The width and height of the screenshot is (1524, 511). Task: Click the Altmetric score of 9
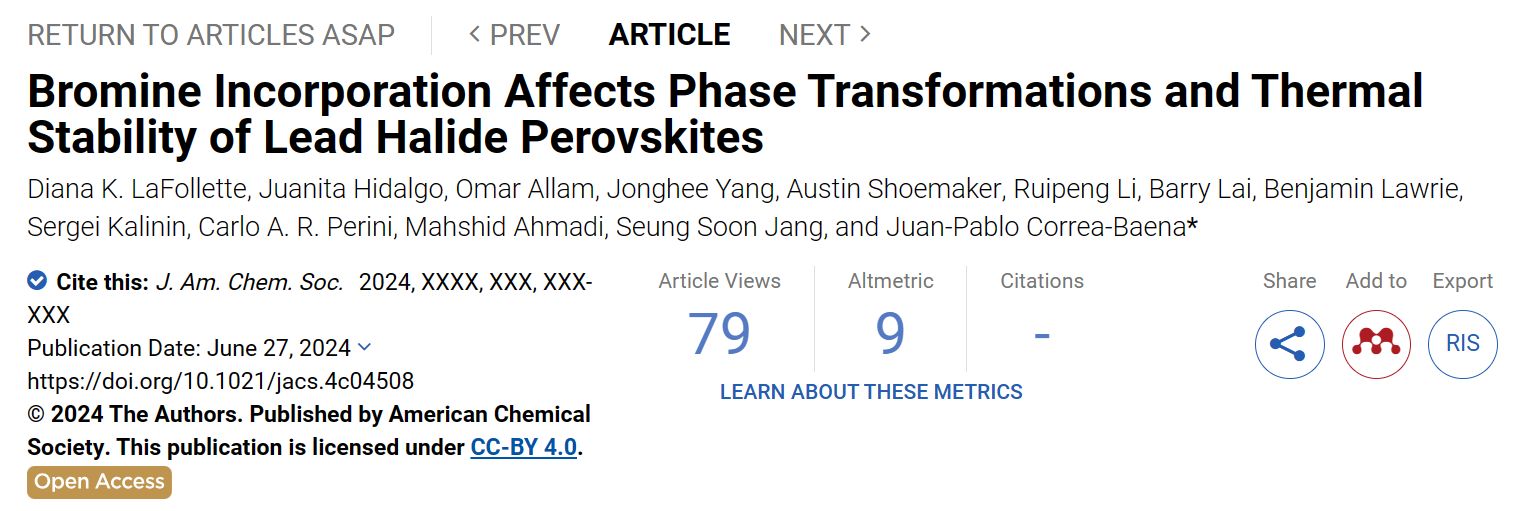click(890, 334)
